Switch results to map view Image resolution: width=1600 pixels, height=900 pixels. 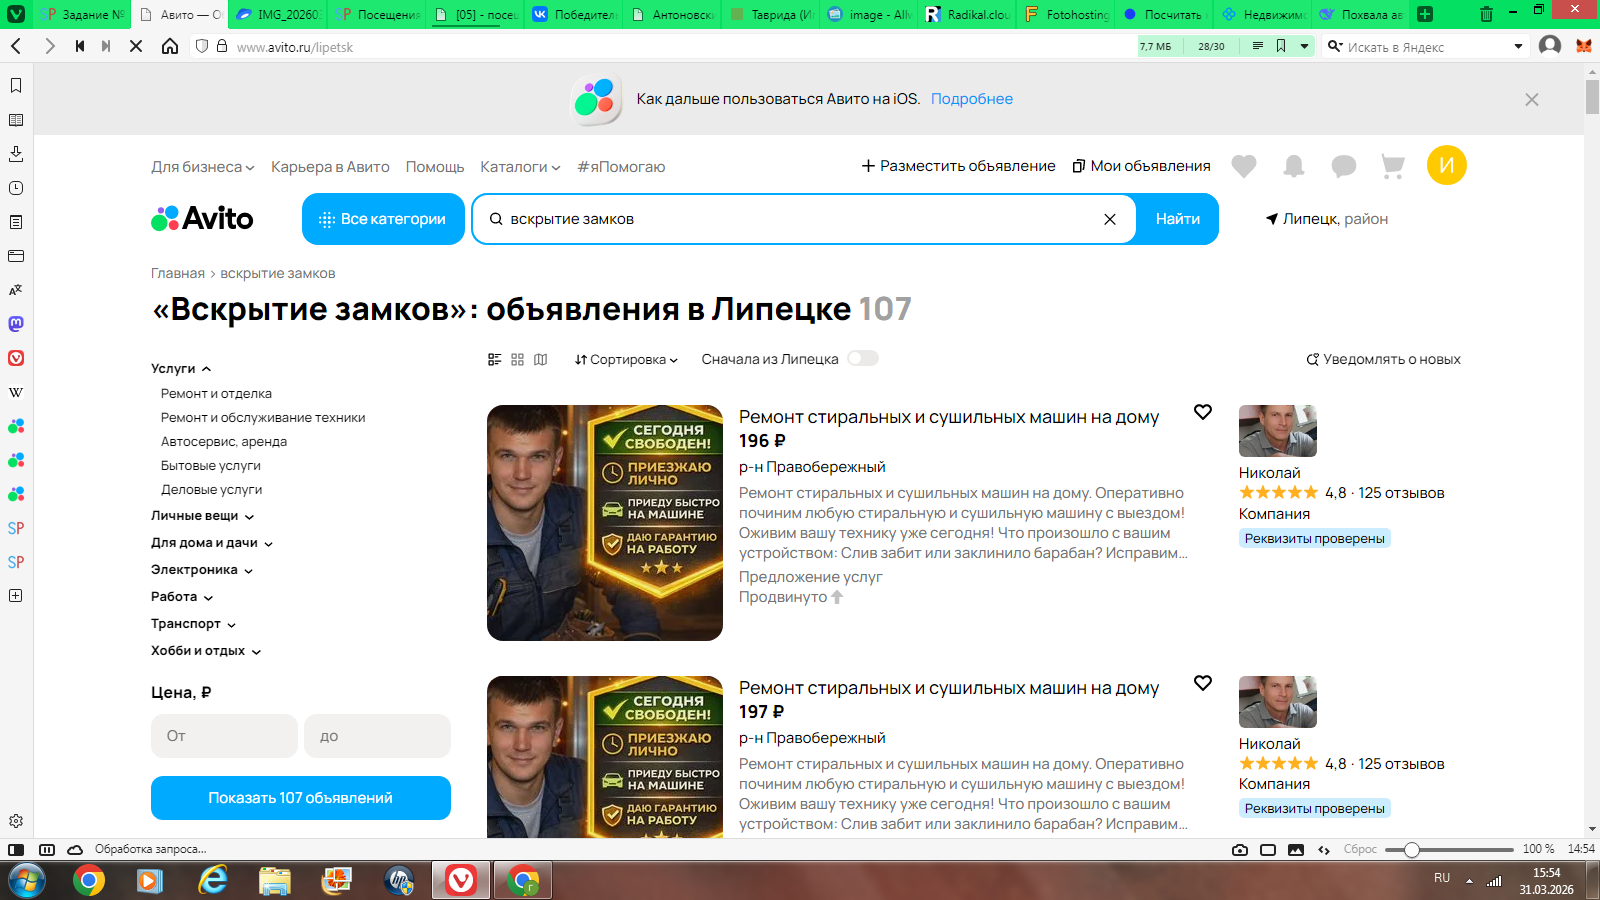click(x=541, y=359)
